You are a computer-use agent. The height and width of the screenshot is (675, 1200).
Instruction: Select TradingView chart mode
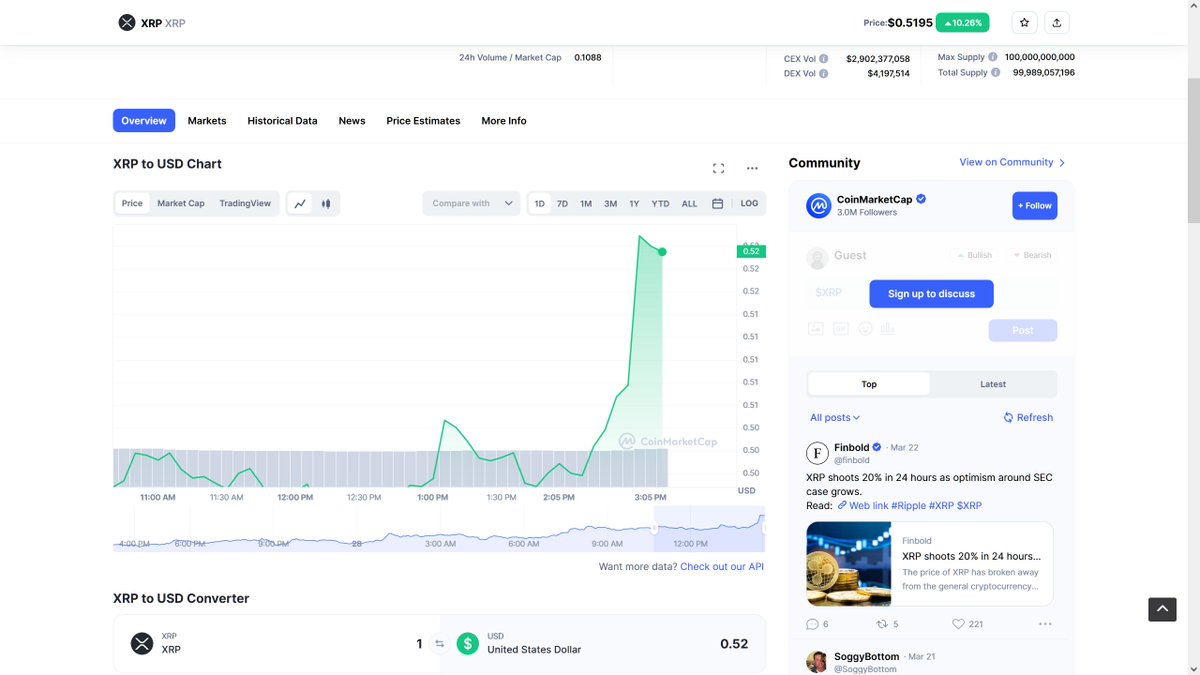pyautogui.click(x=245, y=203)
